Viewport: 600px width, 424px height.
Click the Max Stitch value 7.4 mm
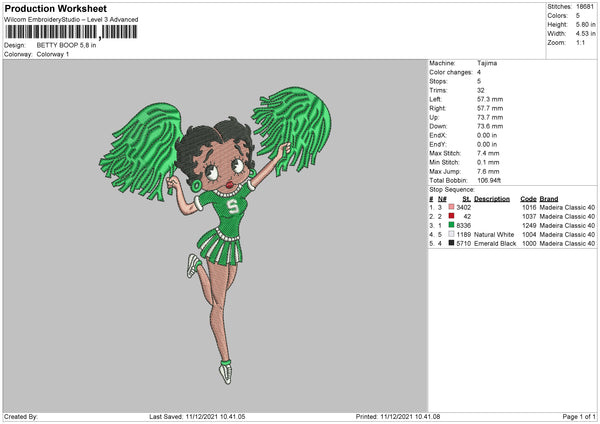pos(488,153)
